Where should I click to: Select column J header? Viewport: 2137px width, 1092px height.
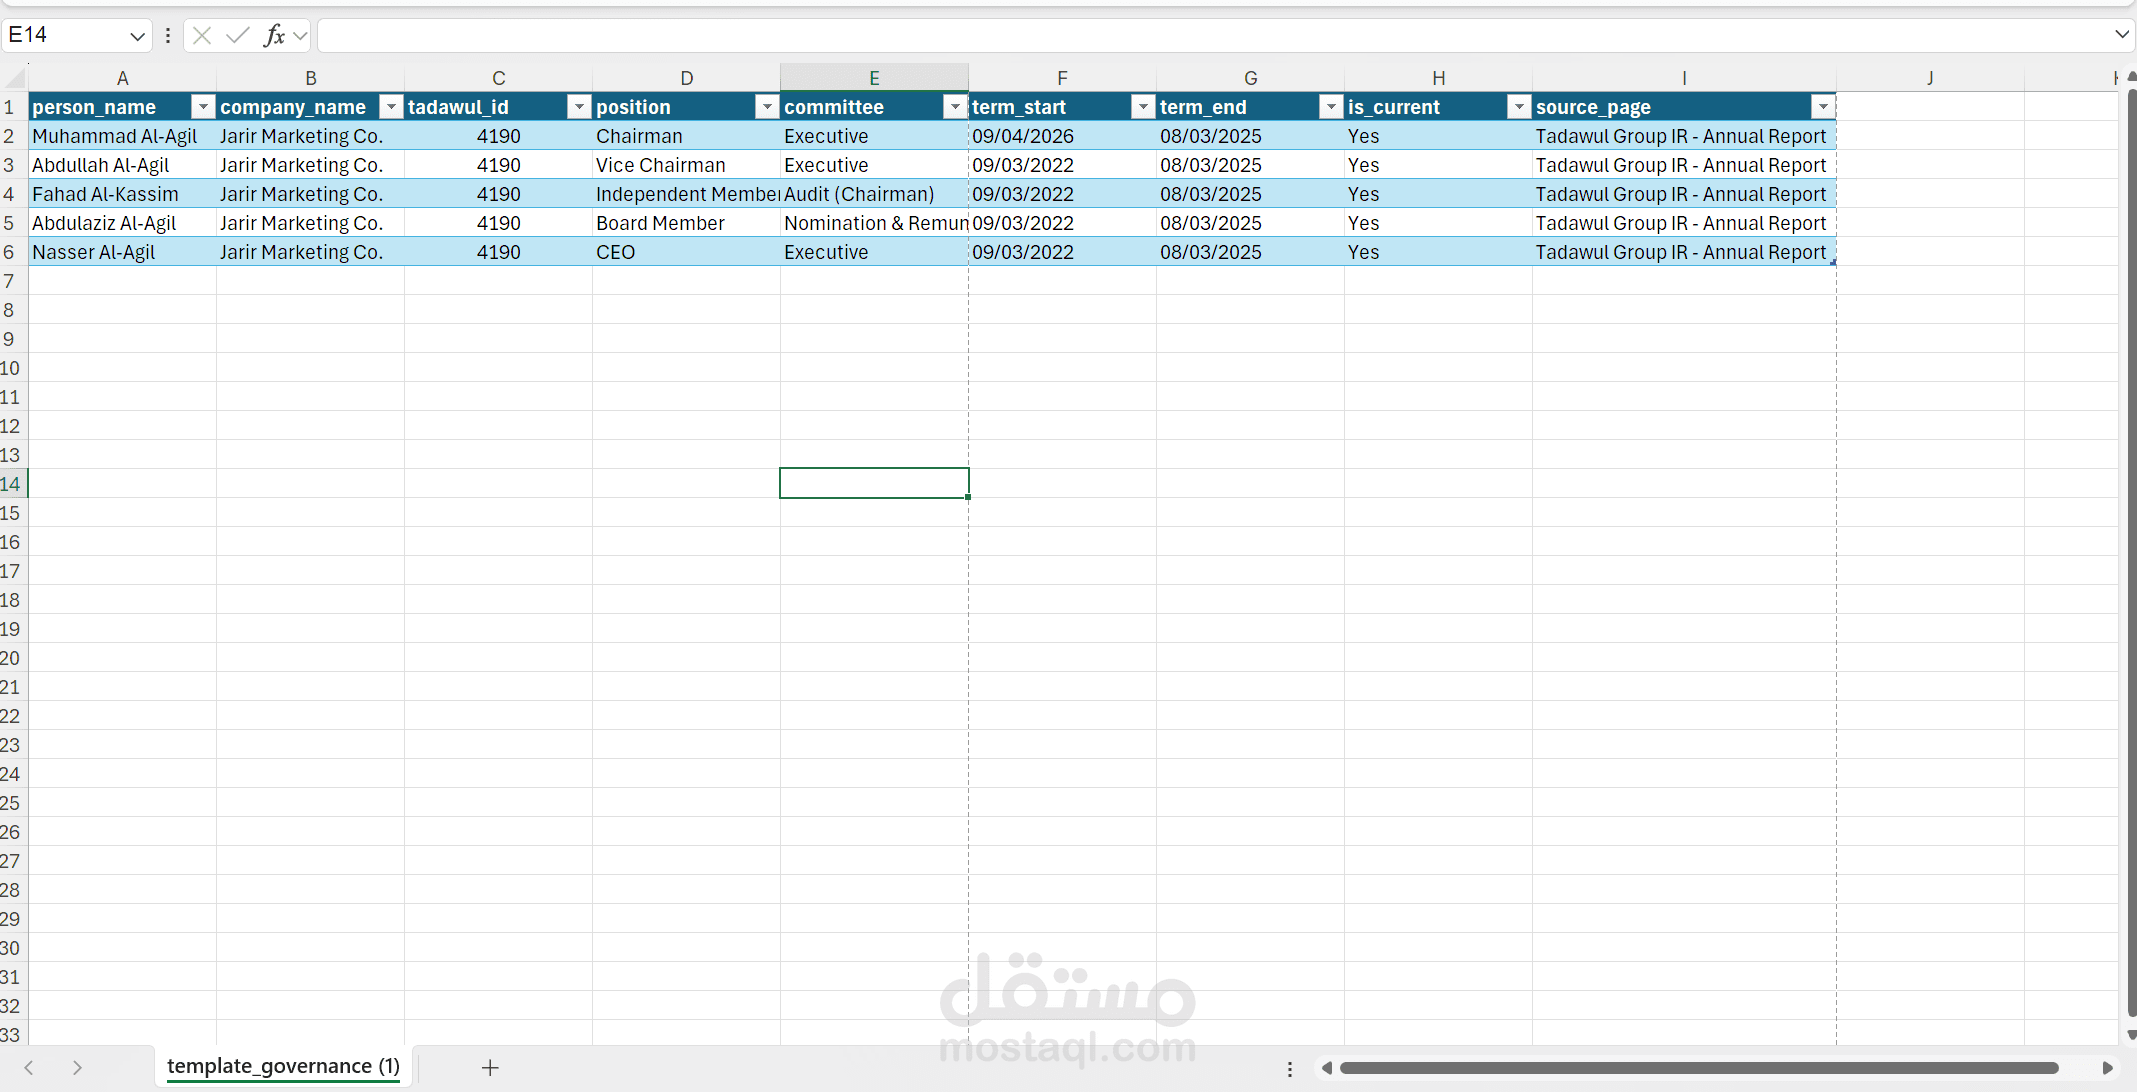click(x=1930, y=78)
